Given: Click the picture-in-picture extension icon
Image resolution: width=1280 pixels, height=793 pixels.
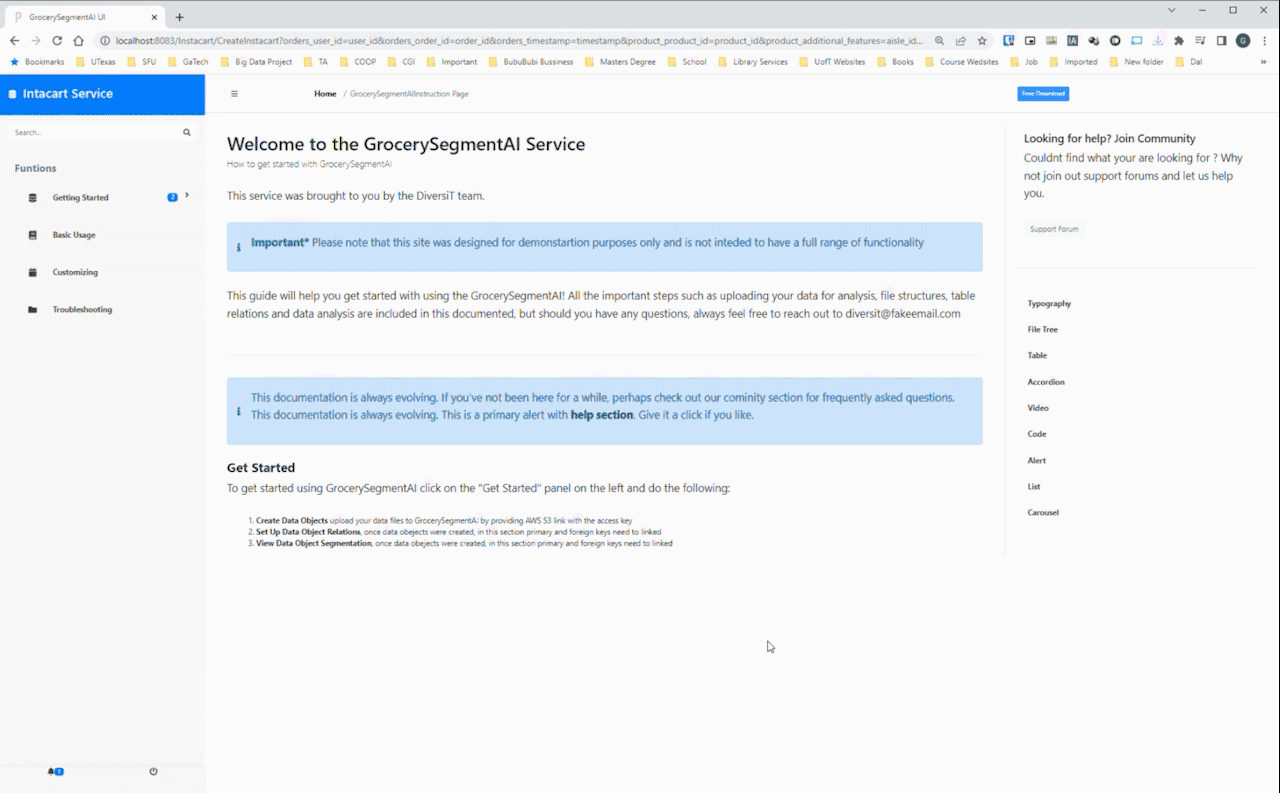Looking at the screenshot, I should tap(1030, 41).
